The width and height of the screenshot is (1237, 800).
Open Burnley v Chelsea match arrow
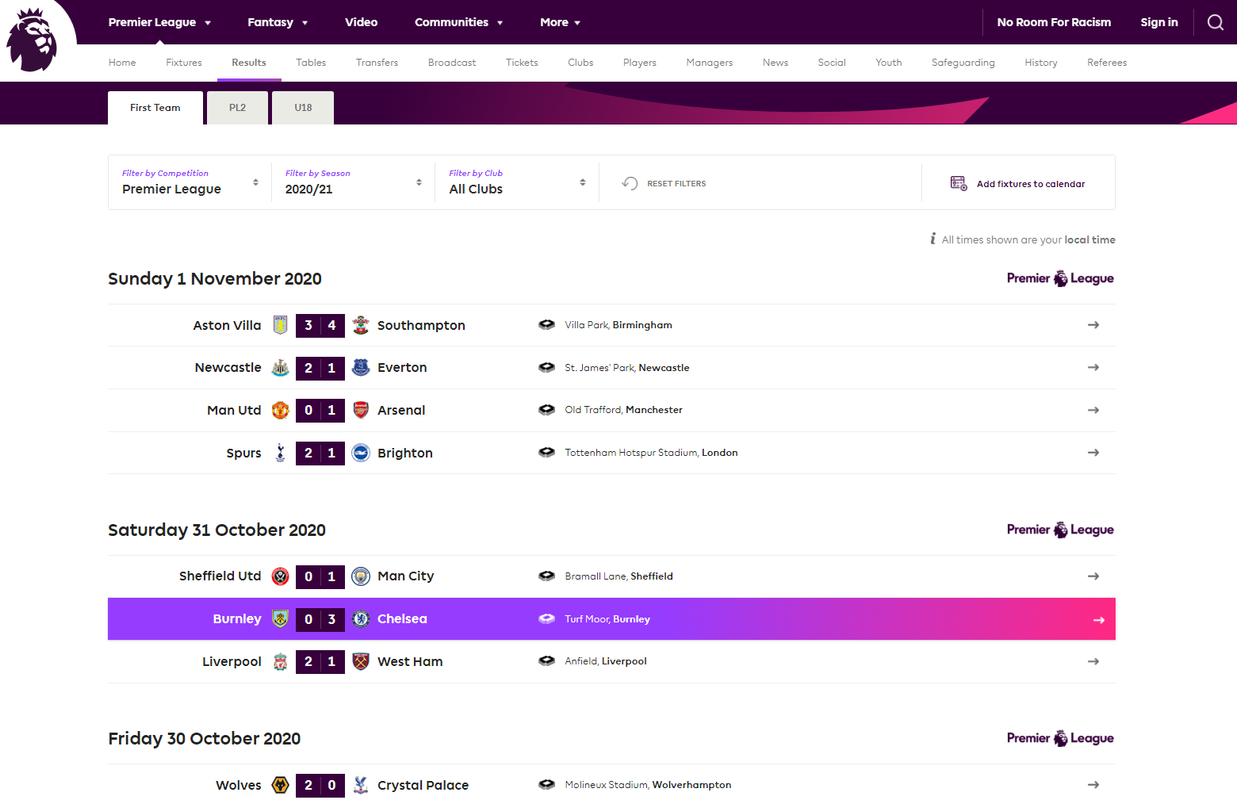(1098, 620)
